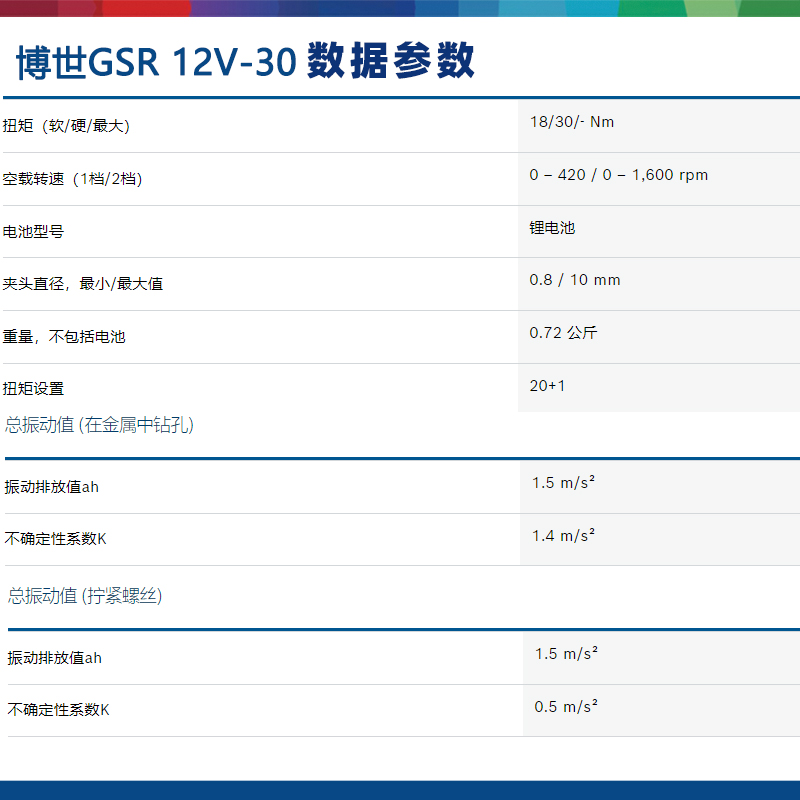Select the 扭矩（软/硬/最大）label
The height and width of the screenshot is (800, 800).
tap(66, 126)
